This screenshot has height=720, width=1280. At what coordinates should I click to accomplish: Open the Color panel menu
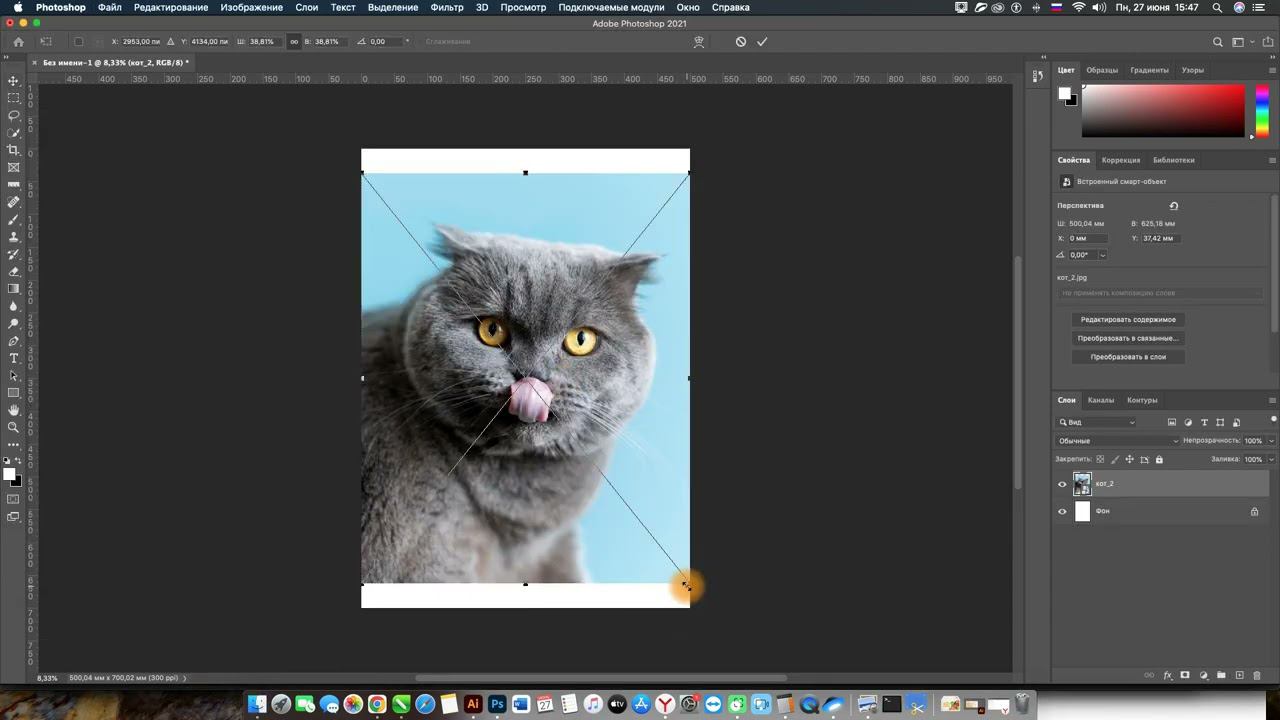1272,70
